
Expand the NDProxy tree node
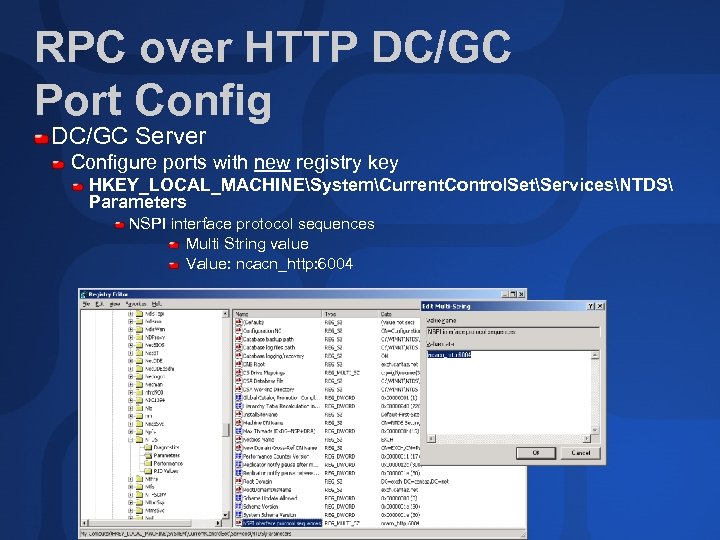point(130,337)
